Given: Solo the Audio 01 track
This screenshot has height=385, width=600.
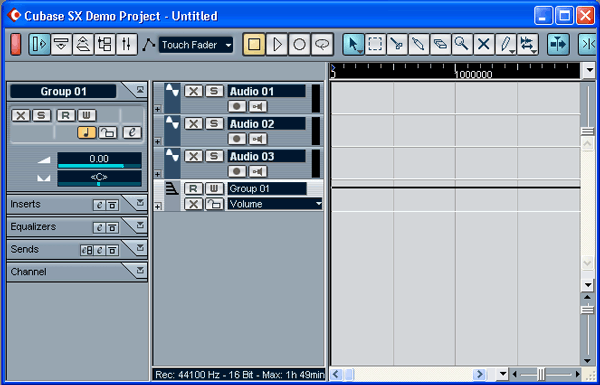Looking at the screenshot, I should (215, 91).
